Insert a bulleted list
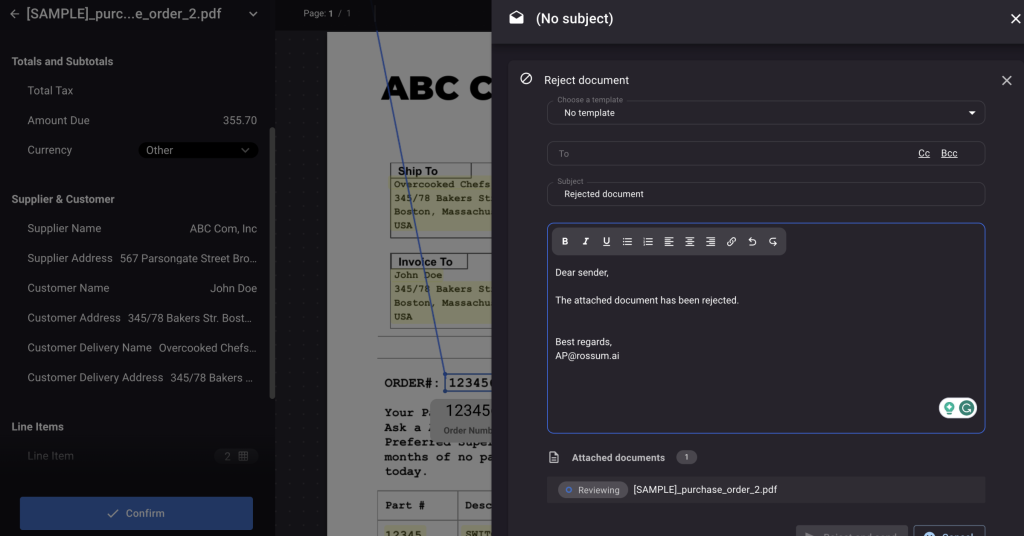Viewport: 1024px width, 536px height. (x=627, y=242)
